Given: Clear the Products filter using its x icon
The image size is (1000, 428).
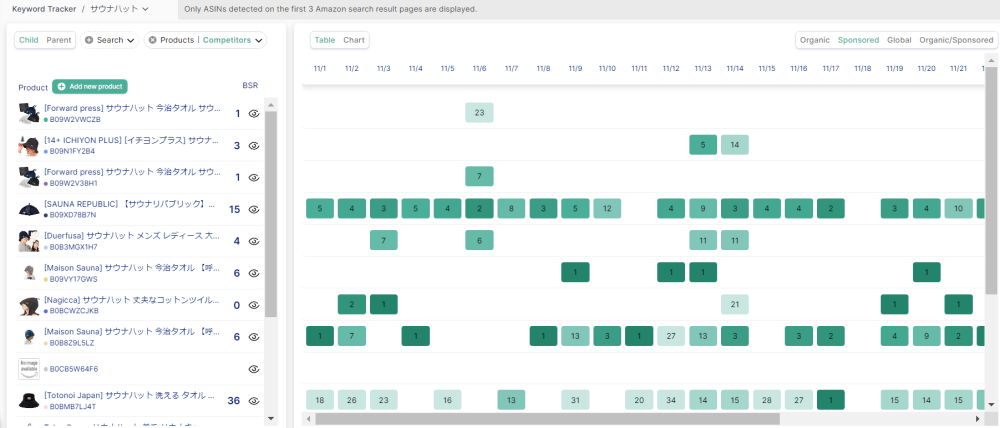Looking at the screenshot, I should [152, 41].
